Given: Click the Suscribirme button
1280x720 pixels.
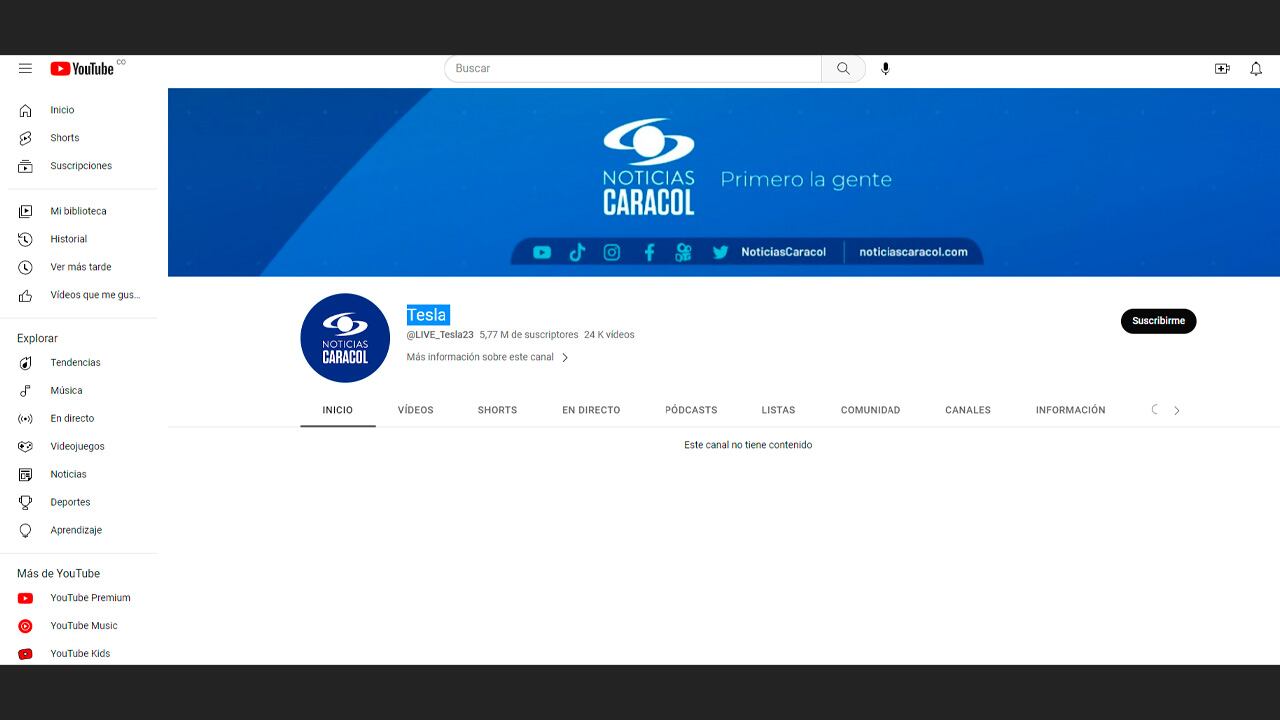Looking at the screenshot, I should (x=1158, y=321).
